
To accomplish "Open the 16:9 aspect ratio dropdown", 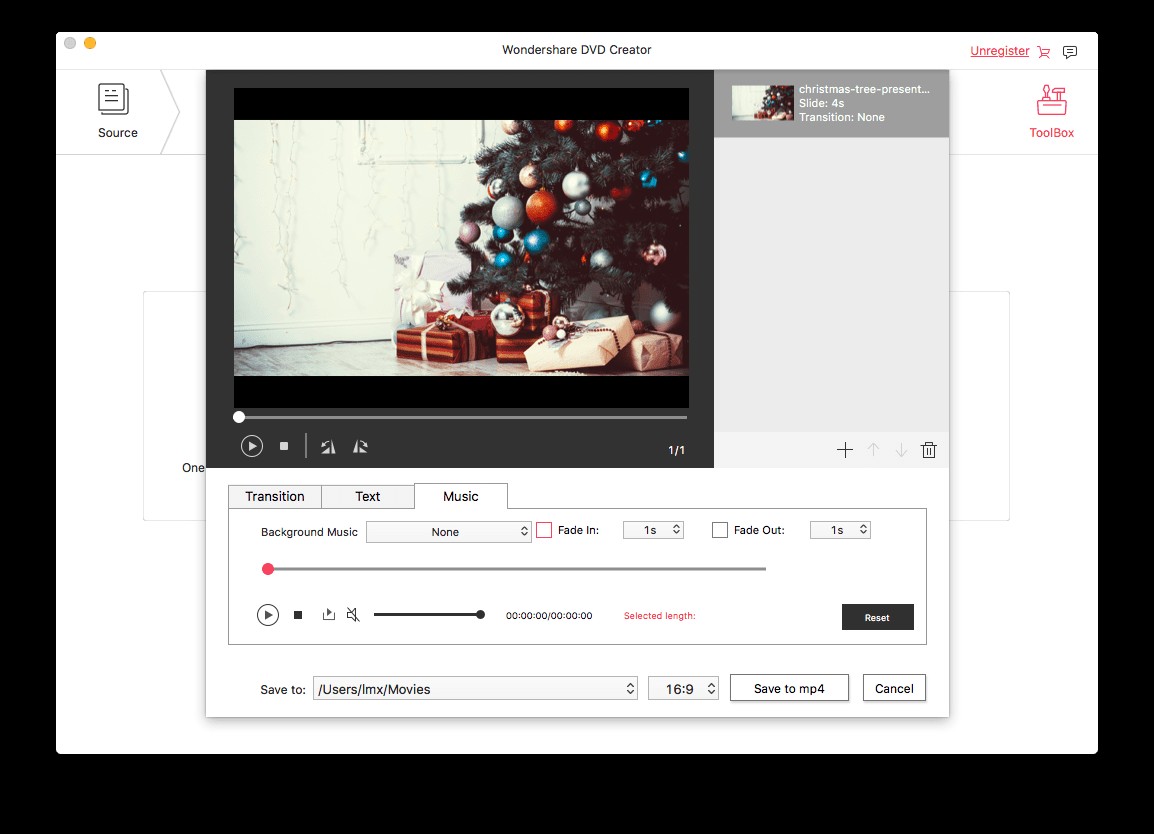I will click(x=683, y=688).
